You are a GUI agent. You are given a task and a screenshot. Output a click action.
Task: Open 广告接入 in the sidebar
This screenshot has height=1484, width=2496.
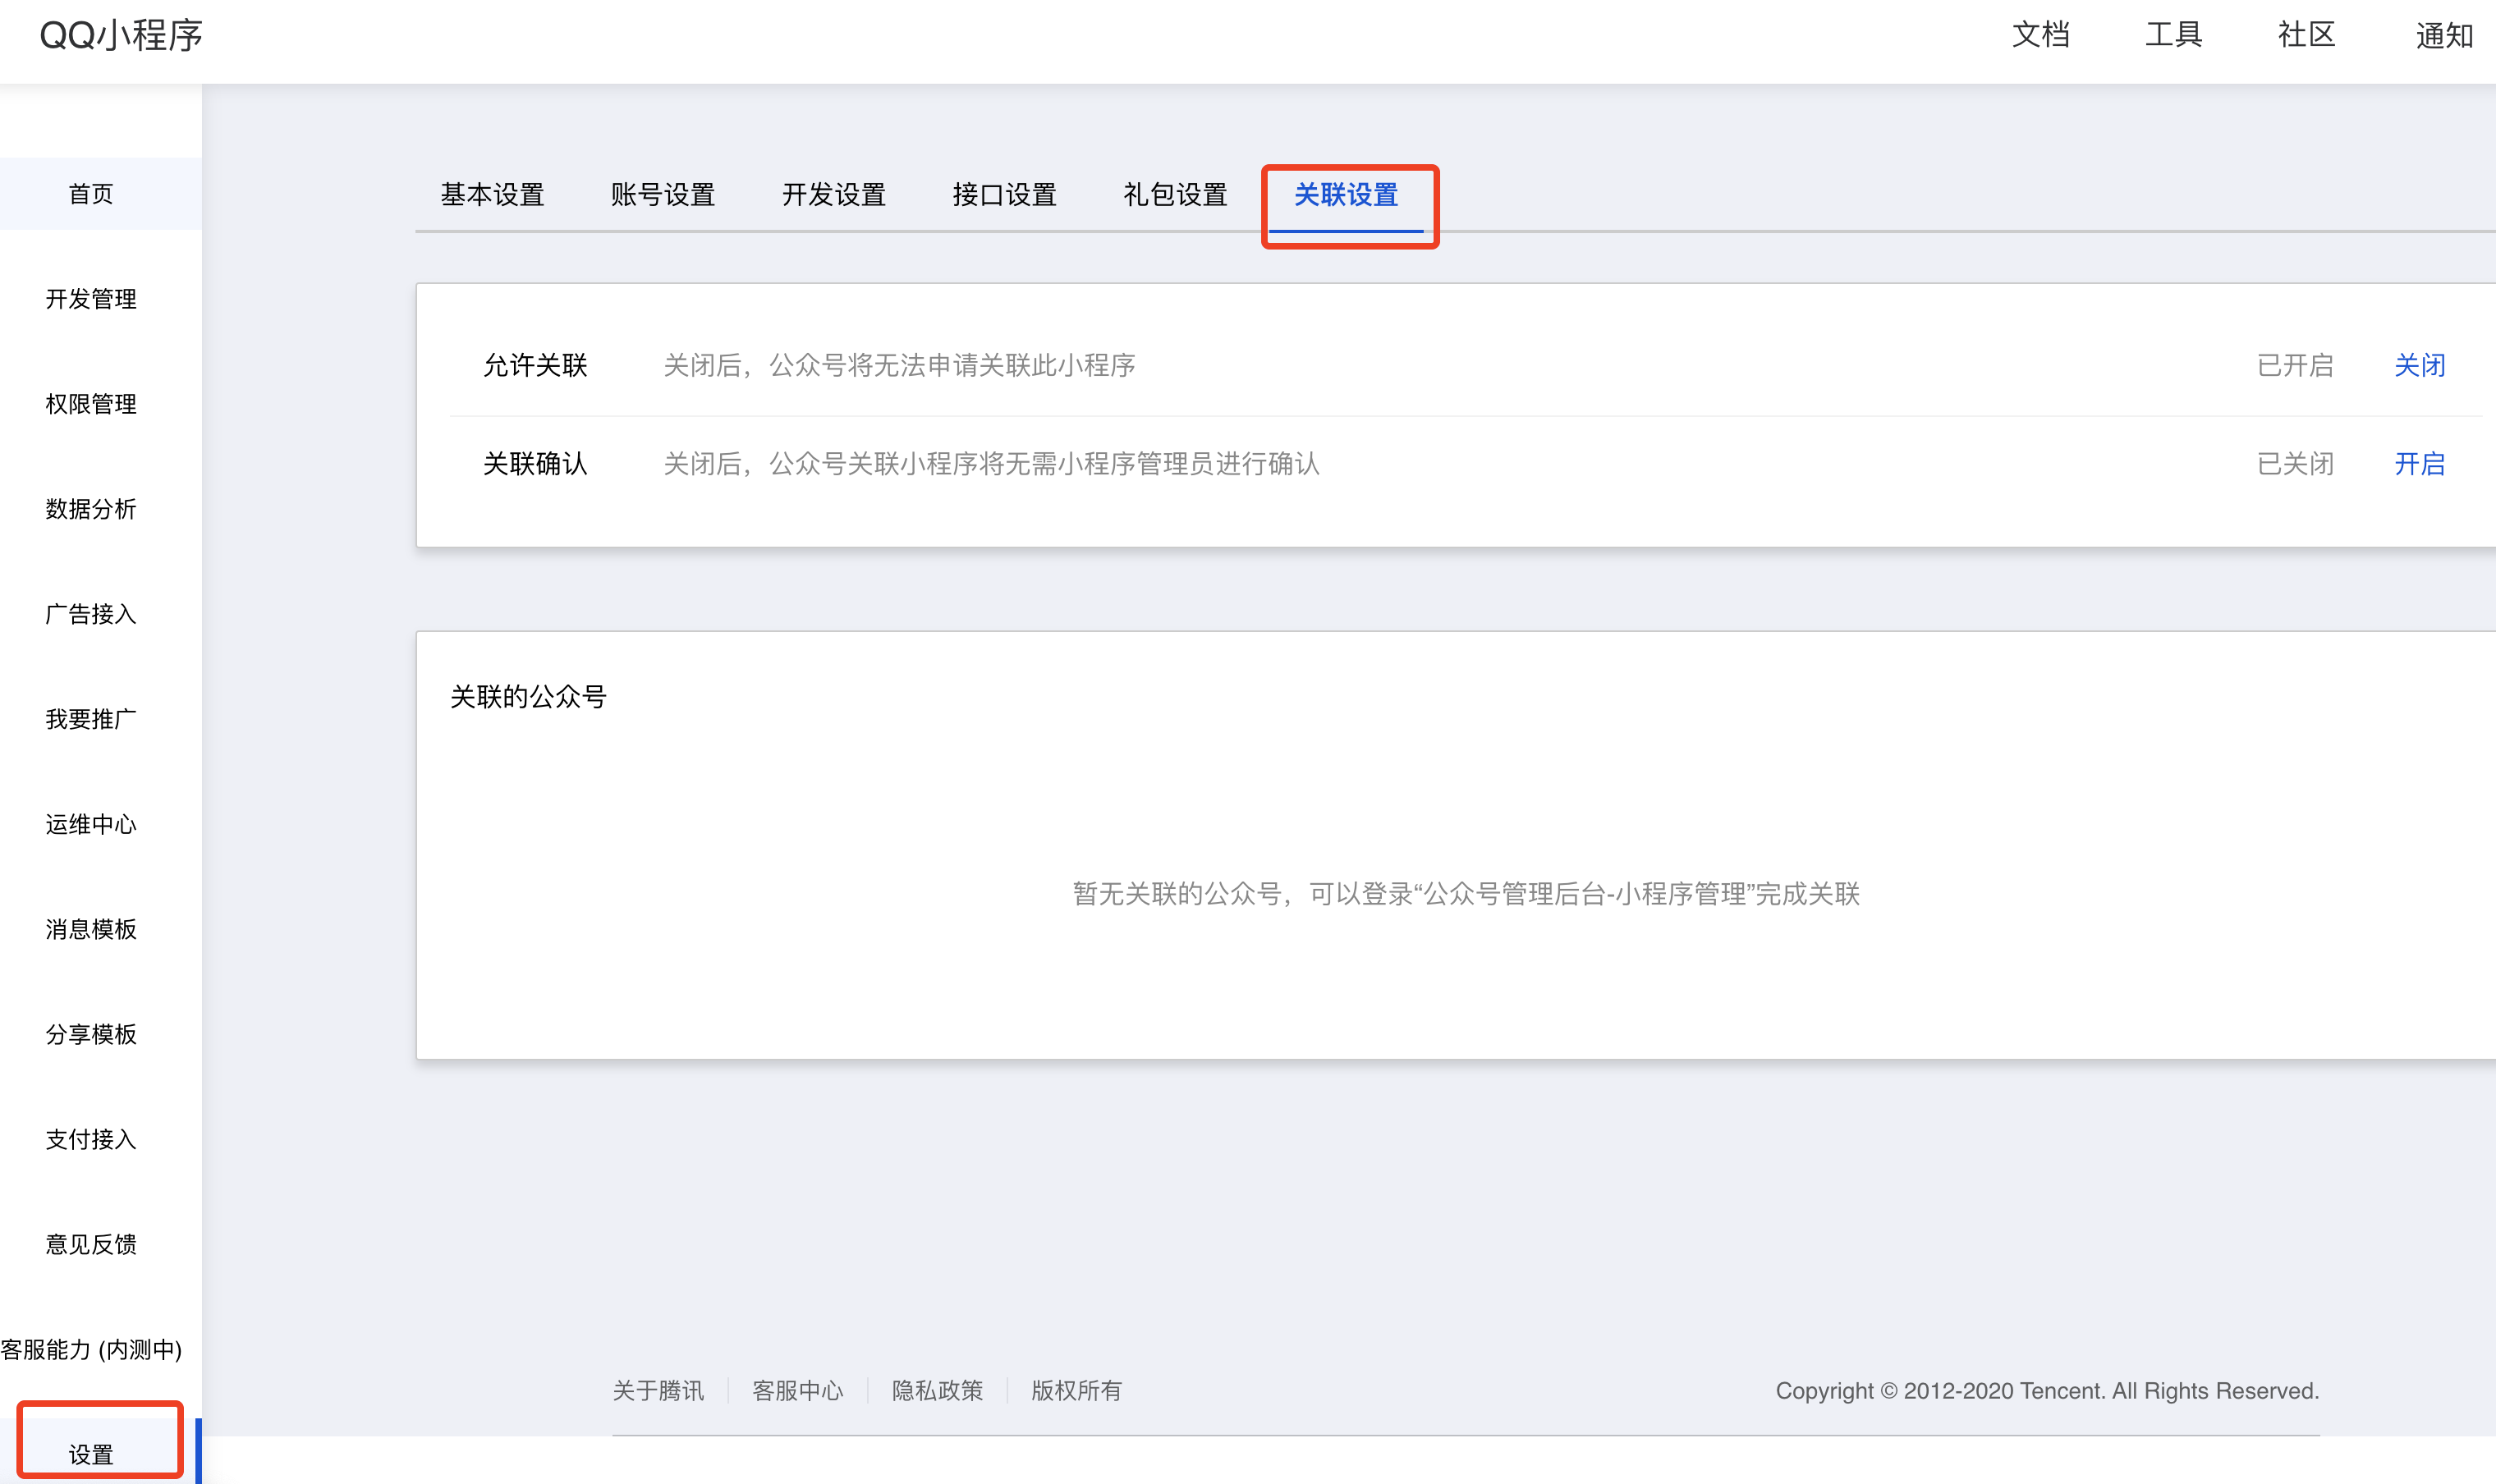91,614
